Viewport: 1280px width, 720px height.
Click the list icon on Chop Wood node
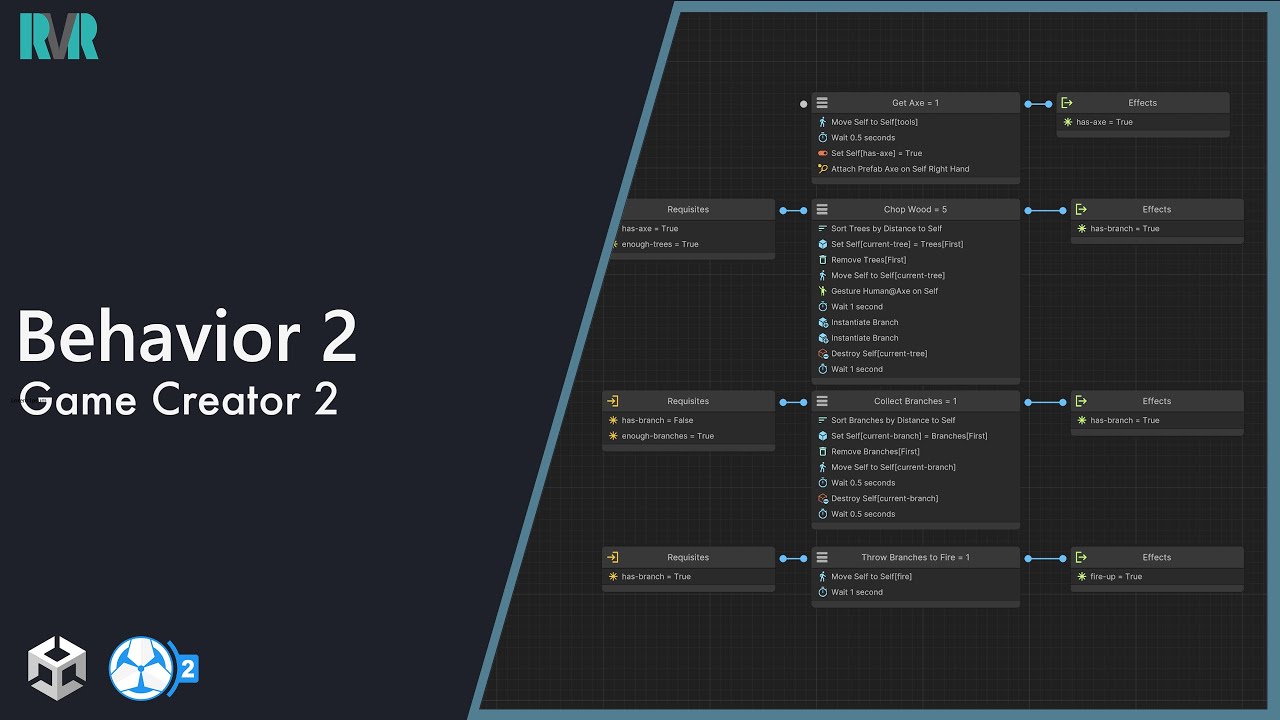click(x=822, y=210)
